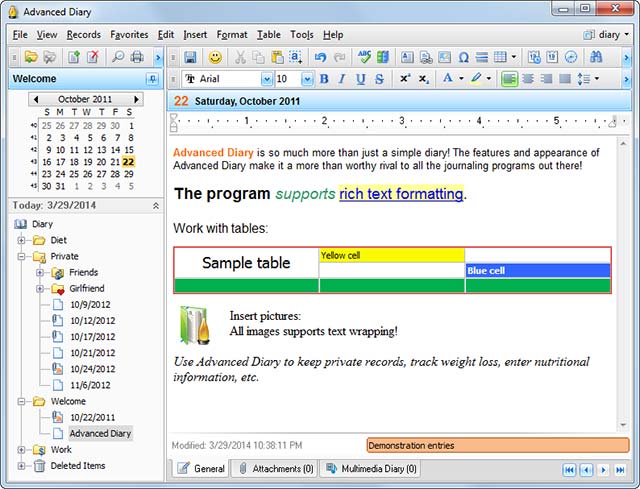This screenshot has height=489, width=640.
Task: Jump to the last record button
Action: [620, 470]
